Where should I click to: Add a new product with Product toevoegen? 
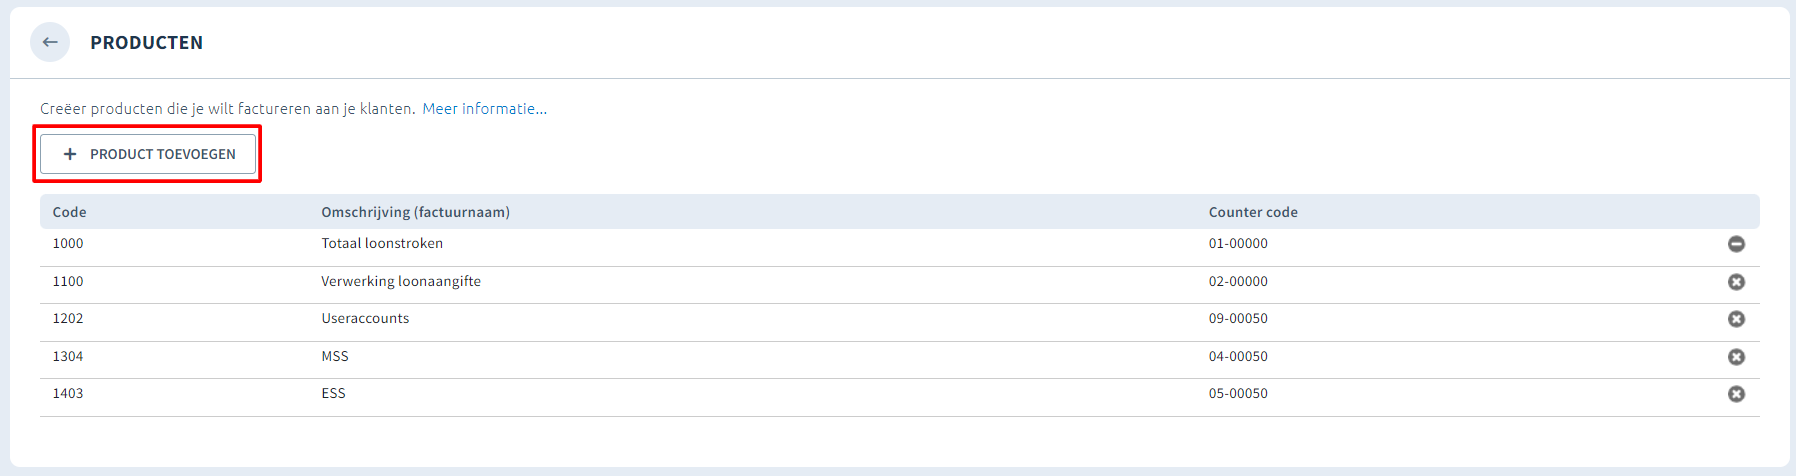coord(148,154)
